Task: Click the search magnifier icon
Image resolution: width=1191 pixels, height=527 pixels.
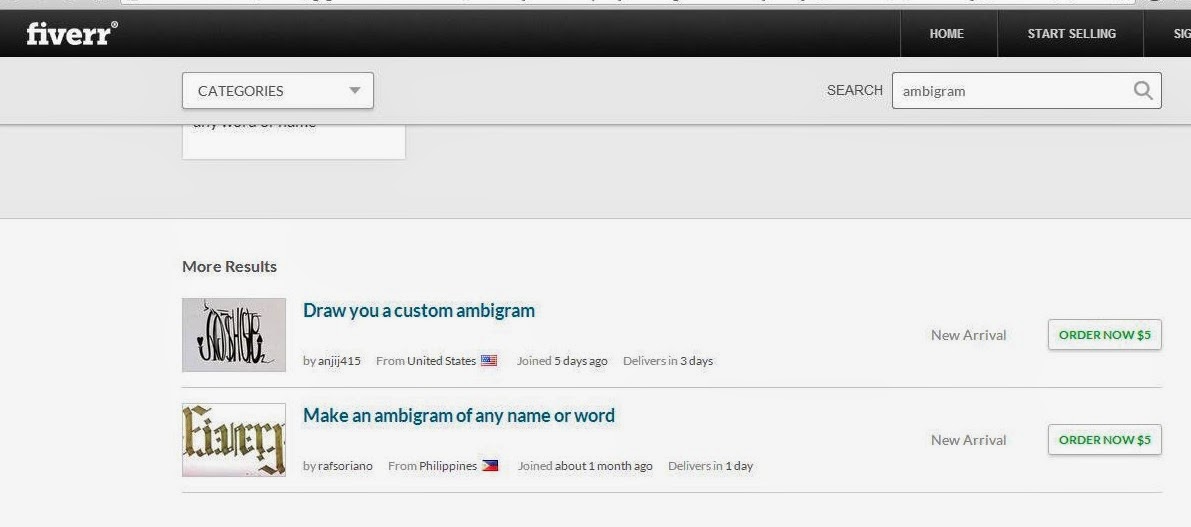Action: coord(1143,90)
